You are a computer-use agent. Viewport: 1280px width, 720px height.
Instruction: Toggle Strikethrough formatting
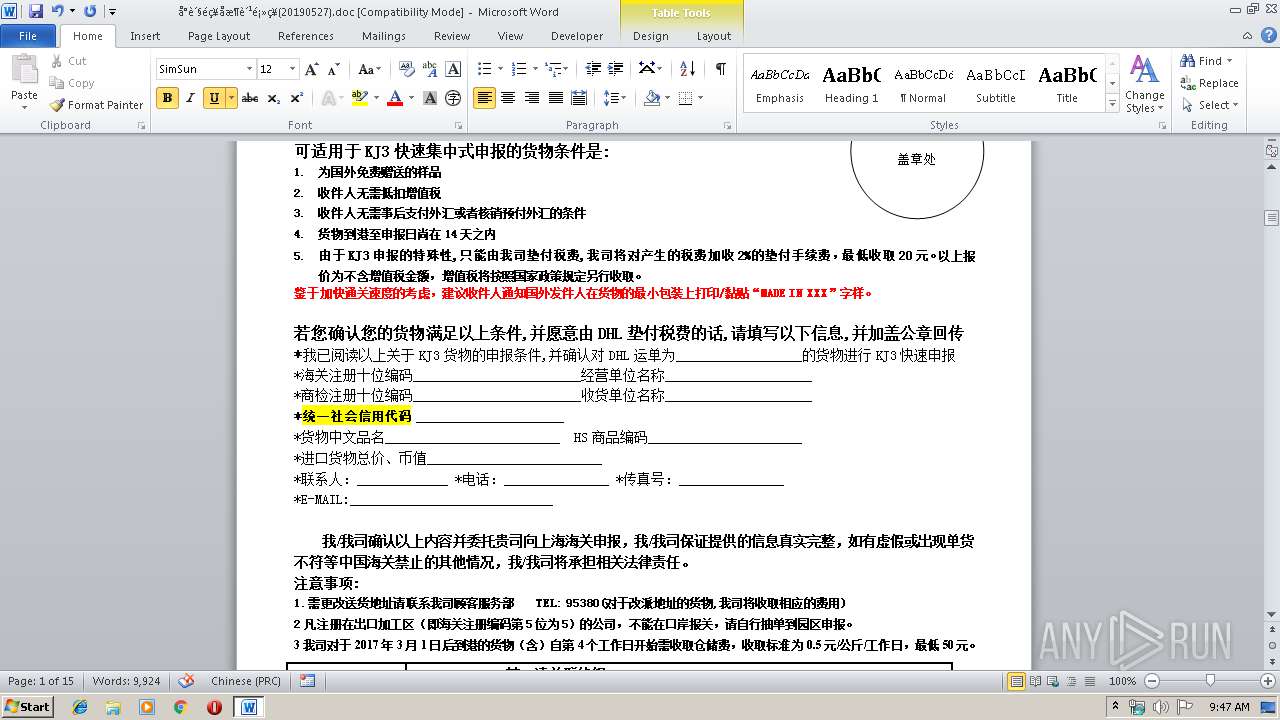[x=250, y=98]
